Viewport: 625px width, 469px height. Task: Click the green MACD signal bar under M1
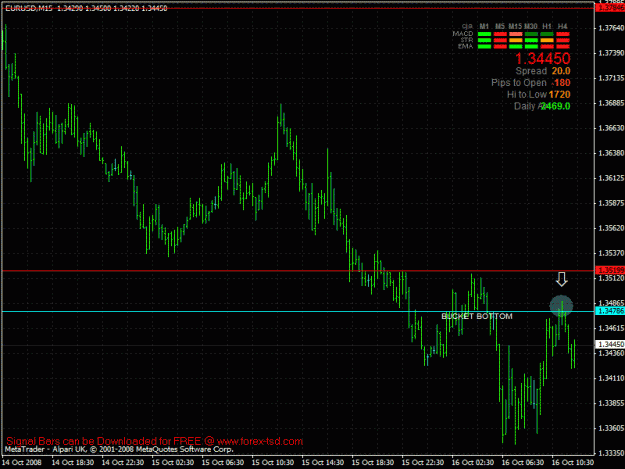(x=484, y=34)
